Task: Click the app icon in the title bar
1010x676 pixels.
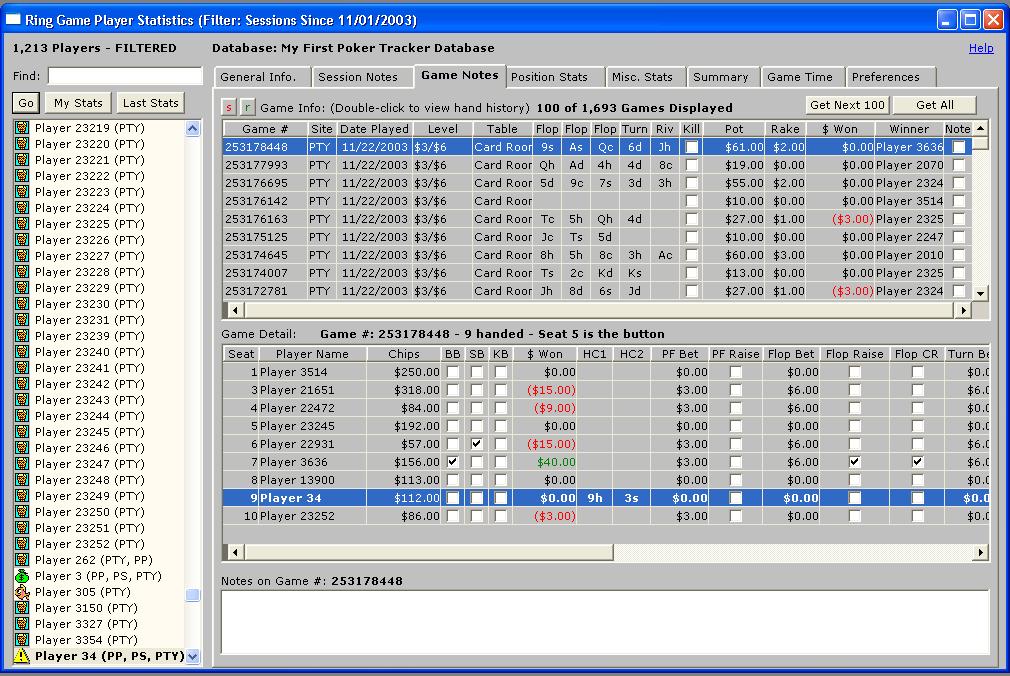Action: [14, 20]
